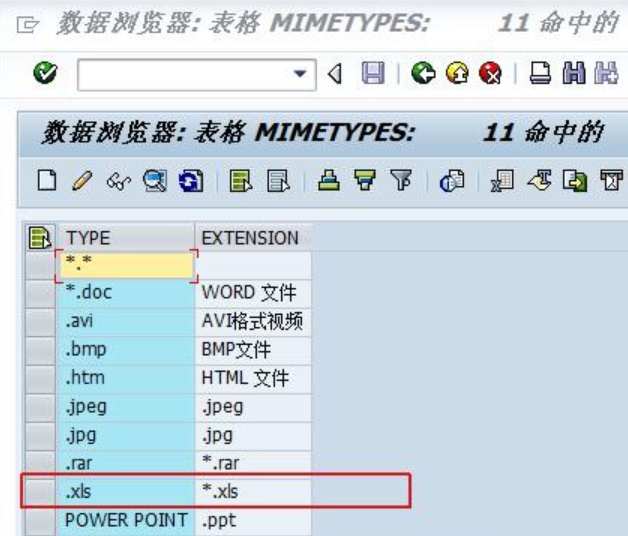Click the glasses Display icon
Viewport: 628px width, 536px height.
pyautogui.click(x=119, y=181)
